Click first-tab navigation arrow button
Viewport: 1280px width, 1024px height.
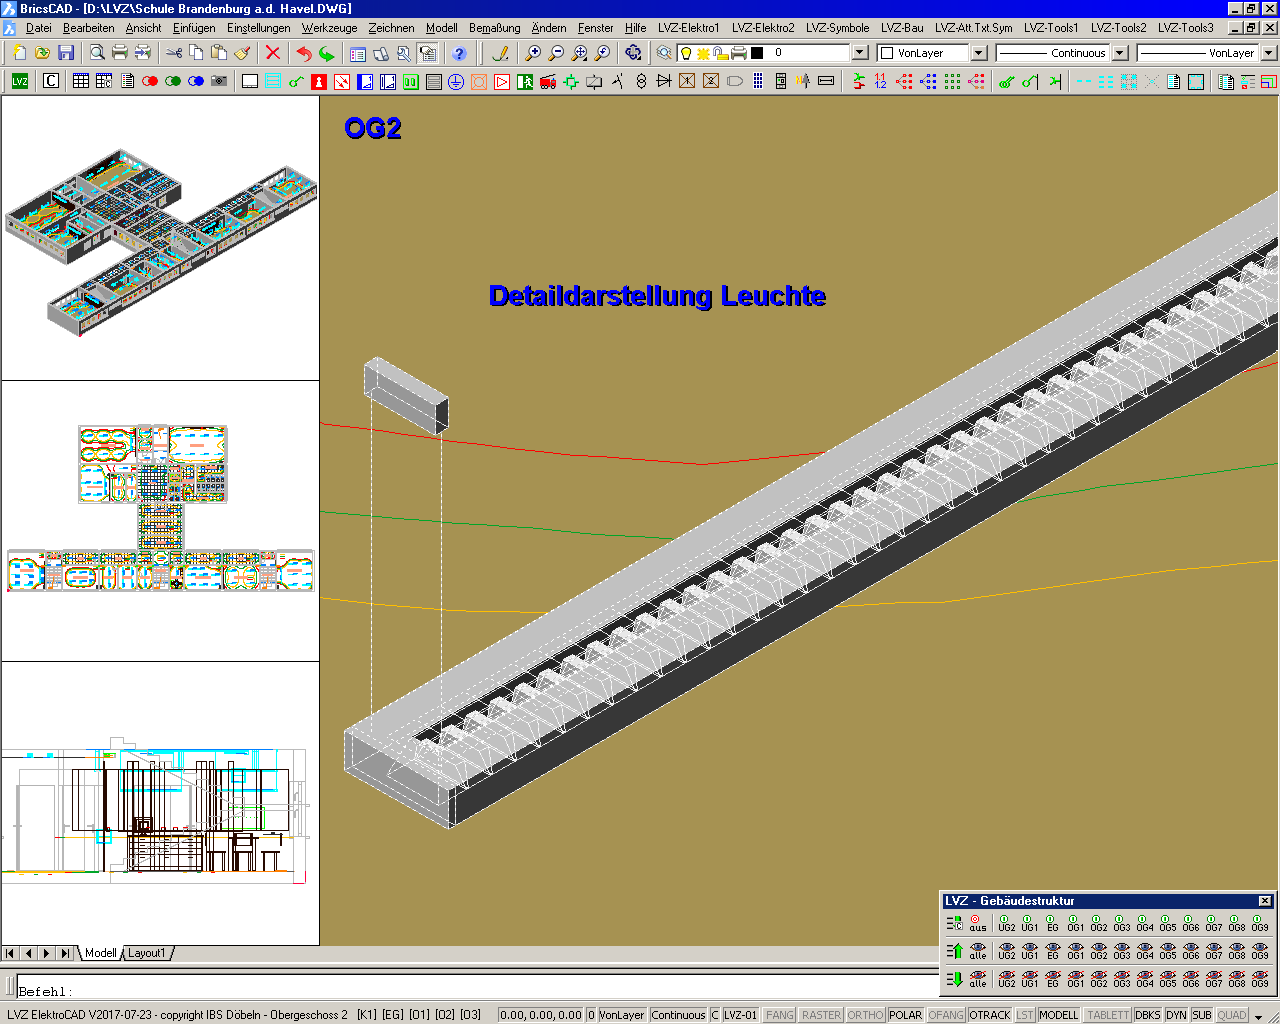10,953
